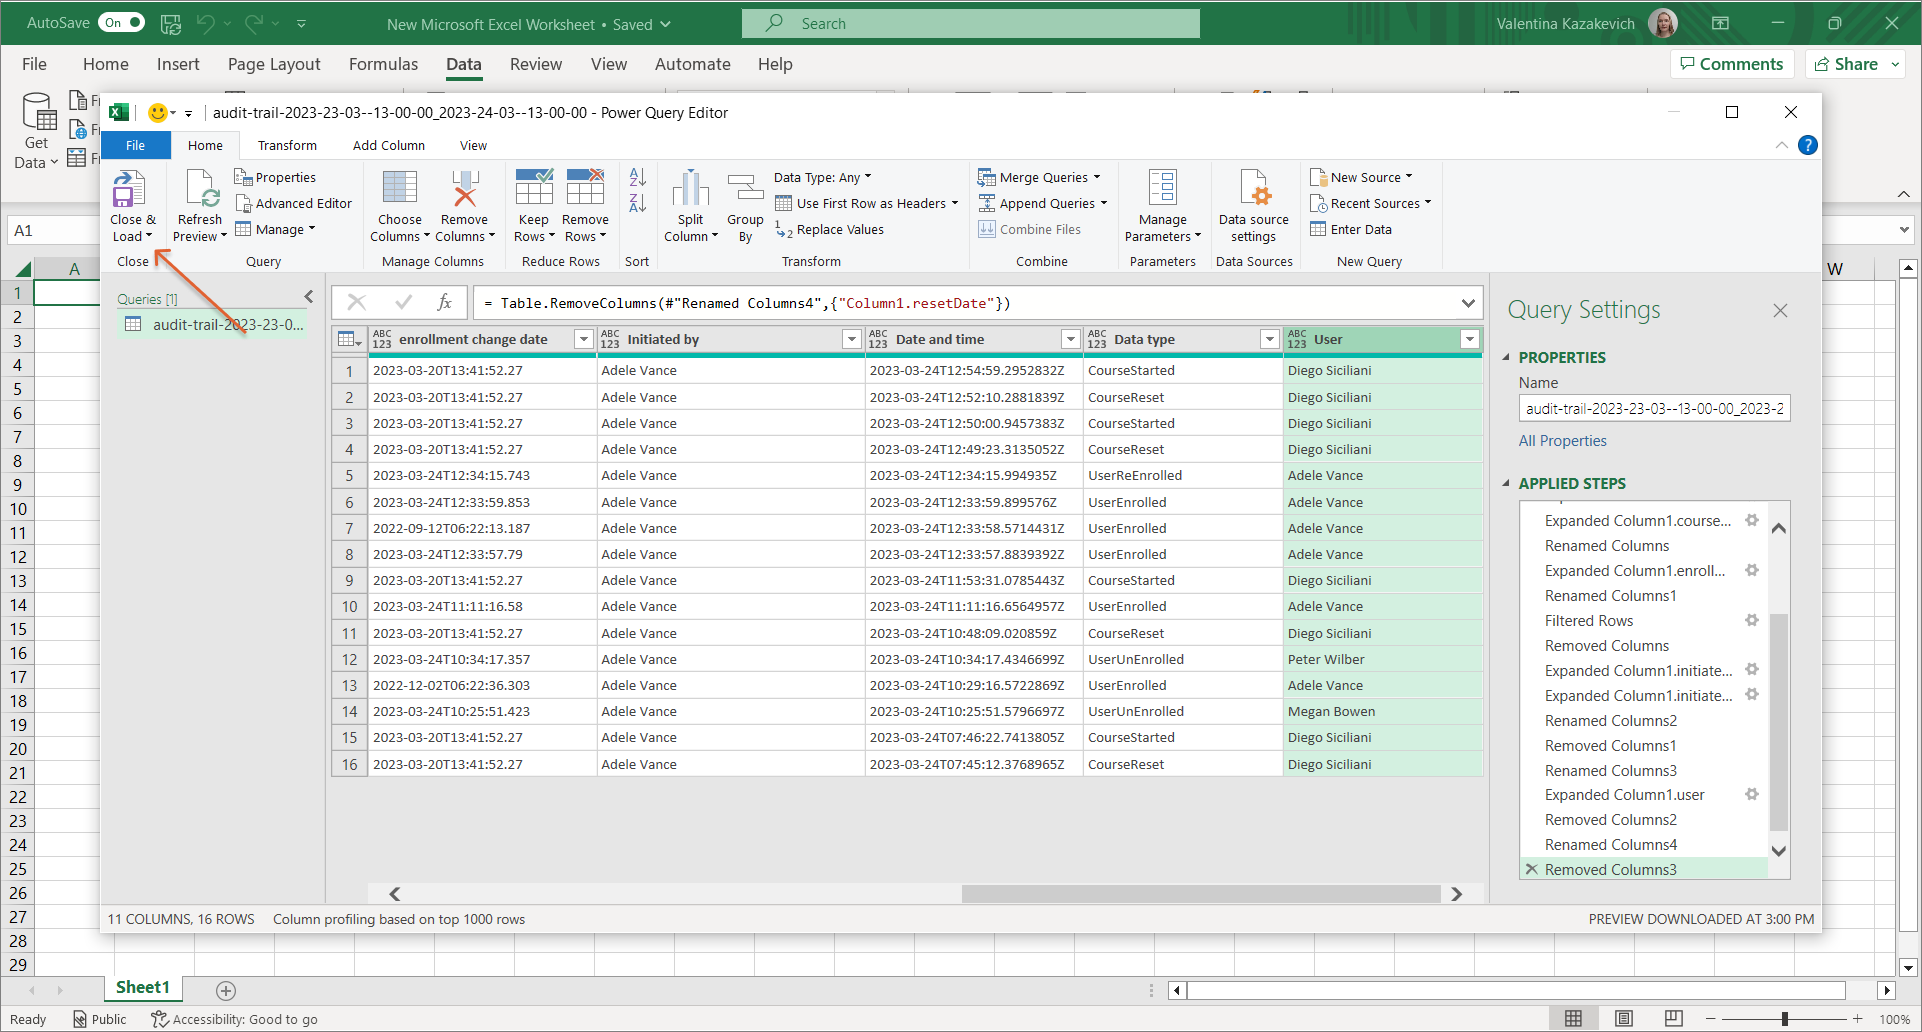
Task: Click the zoom slider in status bar
Action: [1784, 1019]
